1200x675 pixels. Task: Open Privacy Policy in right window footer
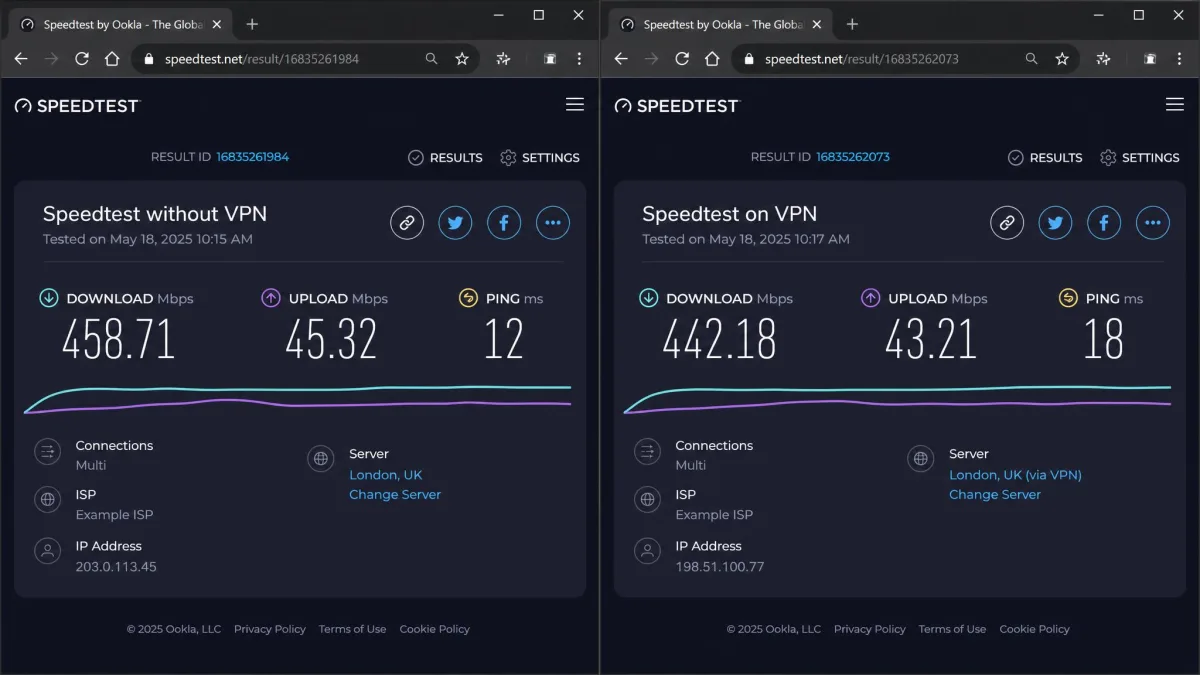pyautogui.click(x=870, y=629)
